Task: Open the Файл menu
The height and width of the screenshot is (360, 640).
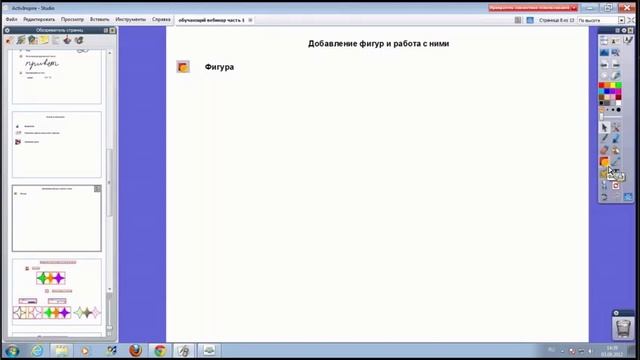Action: click(x=11, y=20)
